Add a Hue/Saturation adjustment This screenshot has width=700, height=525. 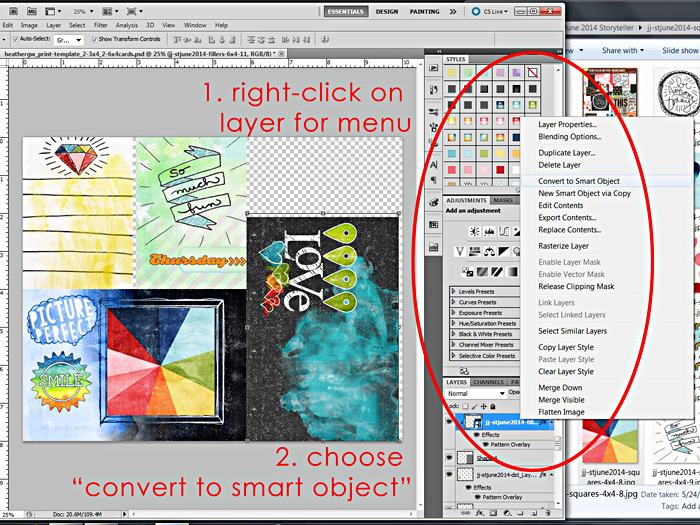(x=475, y=252)
